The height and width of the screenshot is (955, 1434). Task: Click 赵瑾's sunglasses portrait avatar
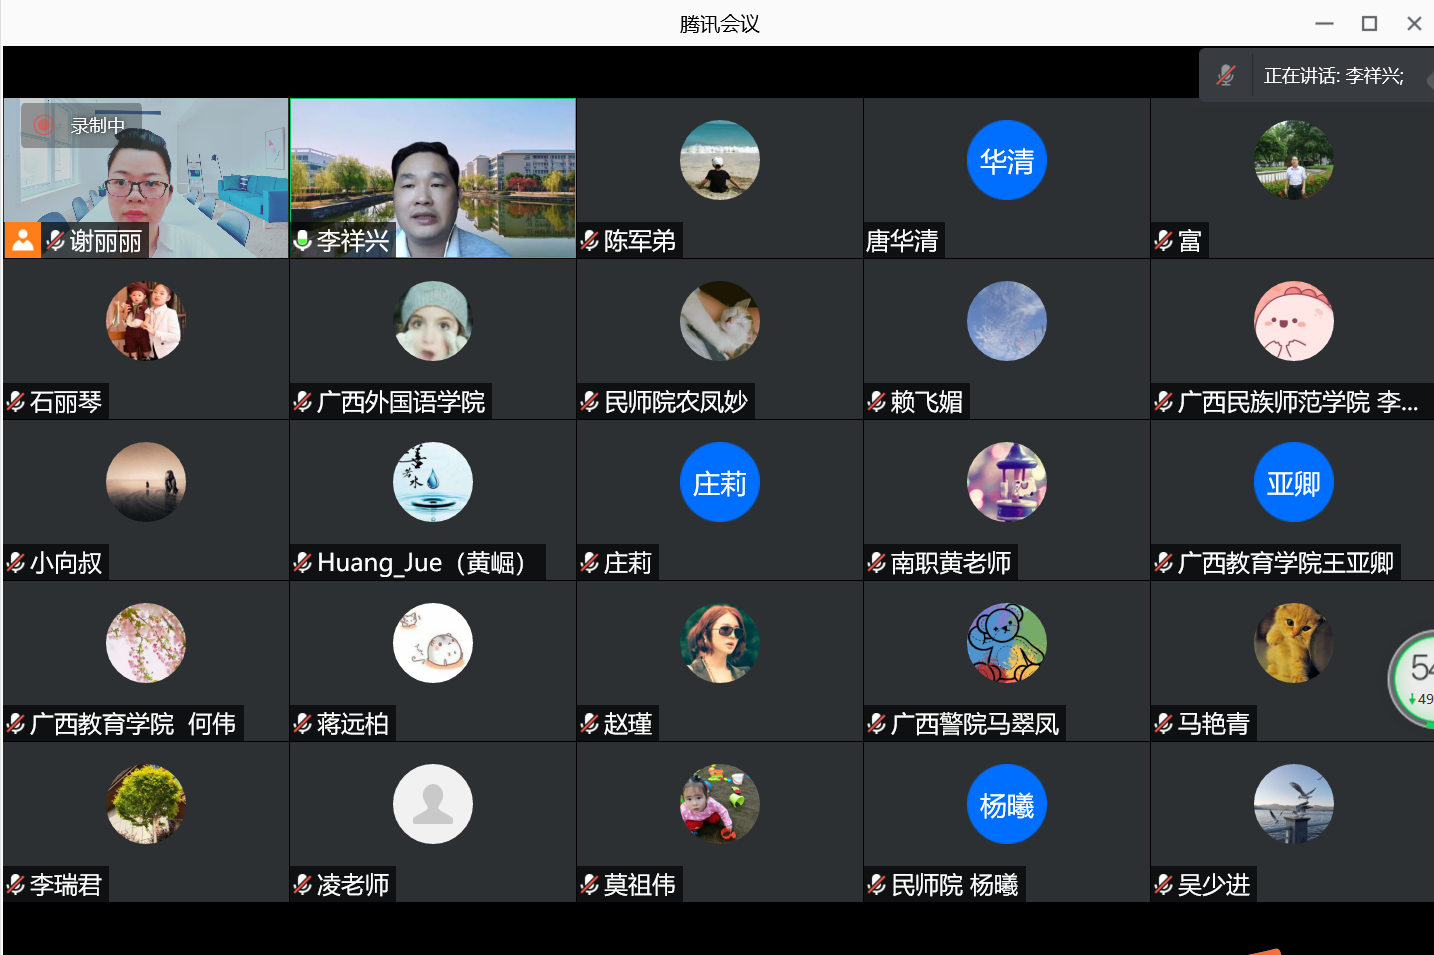(720, 643)
